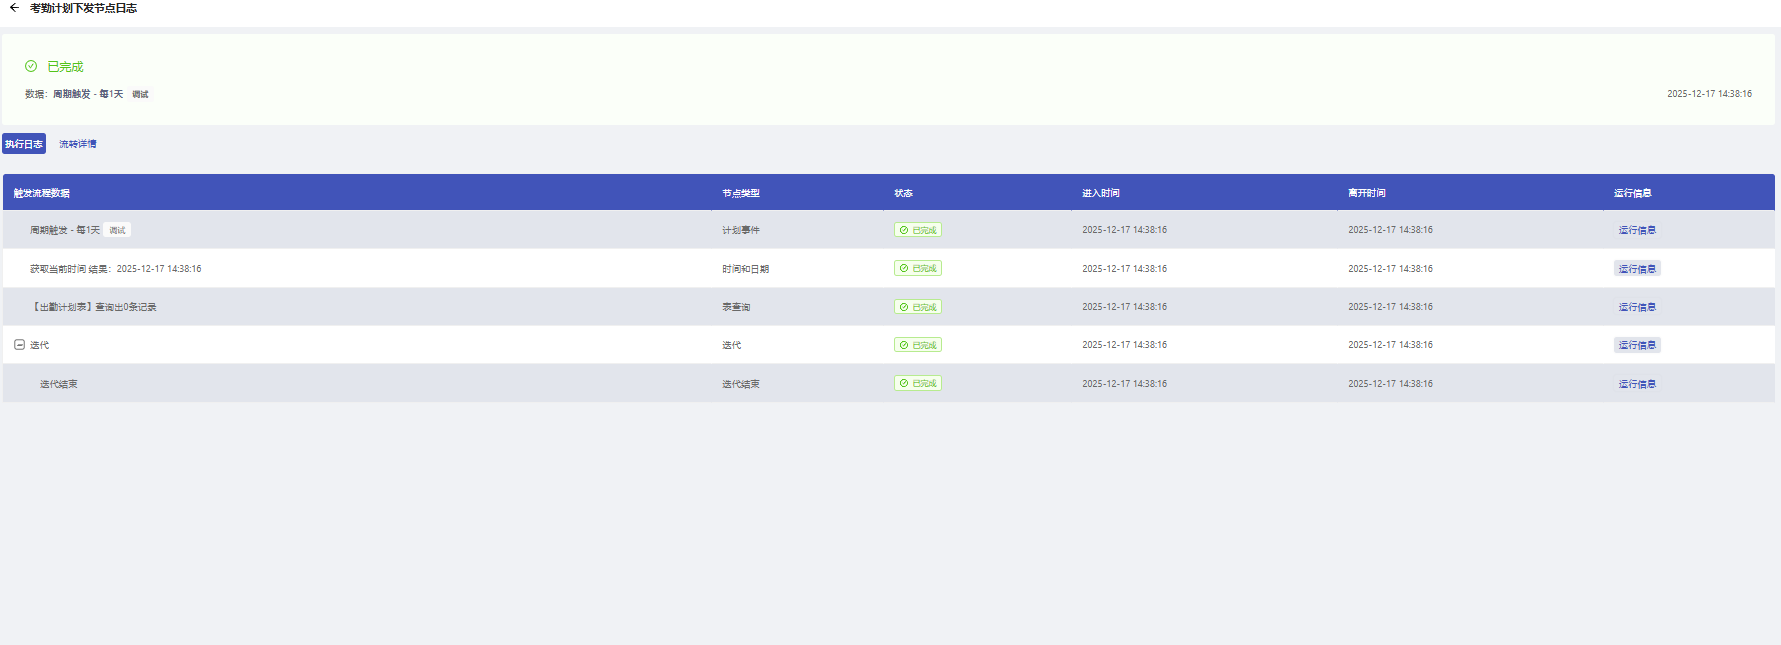Select the 执行日志 tab
The image size is (1781, 645).
[24, 144]
